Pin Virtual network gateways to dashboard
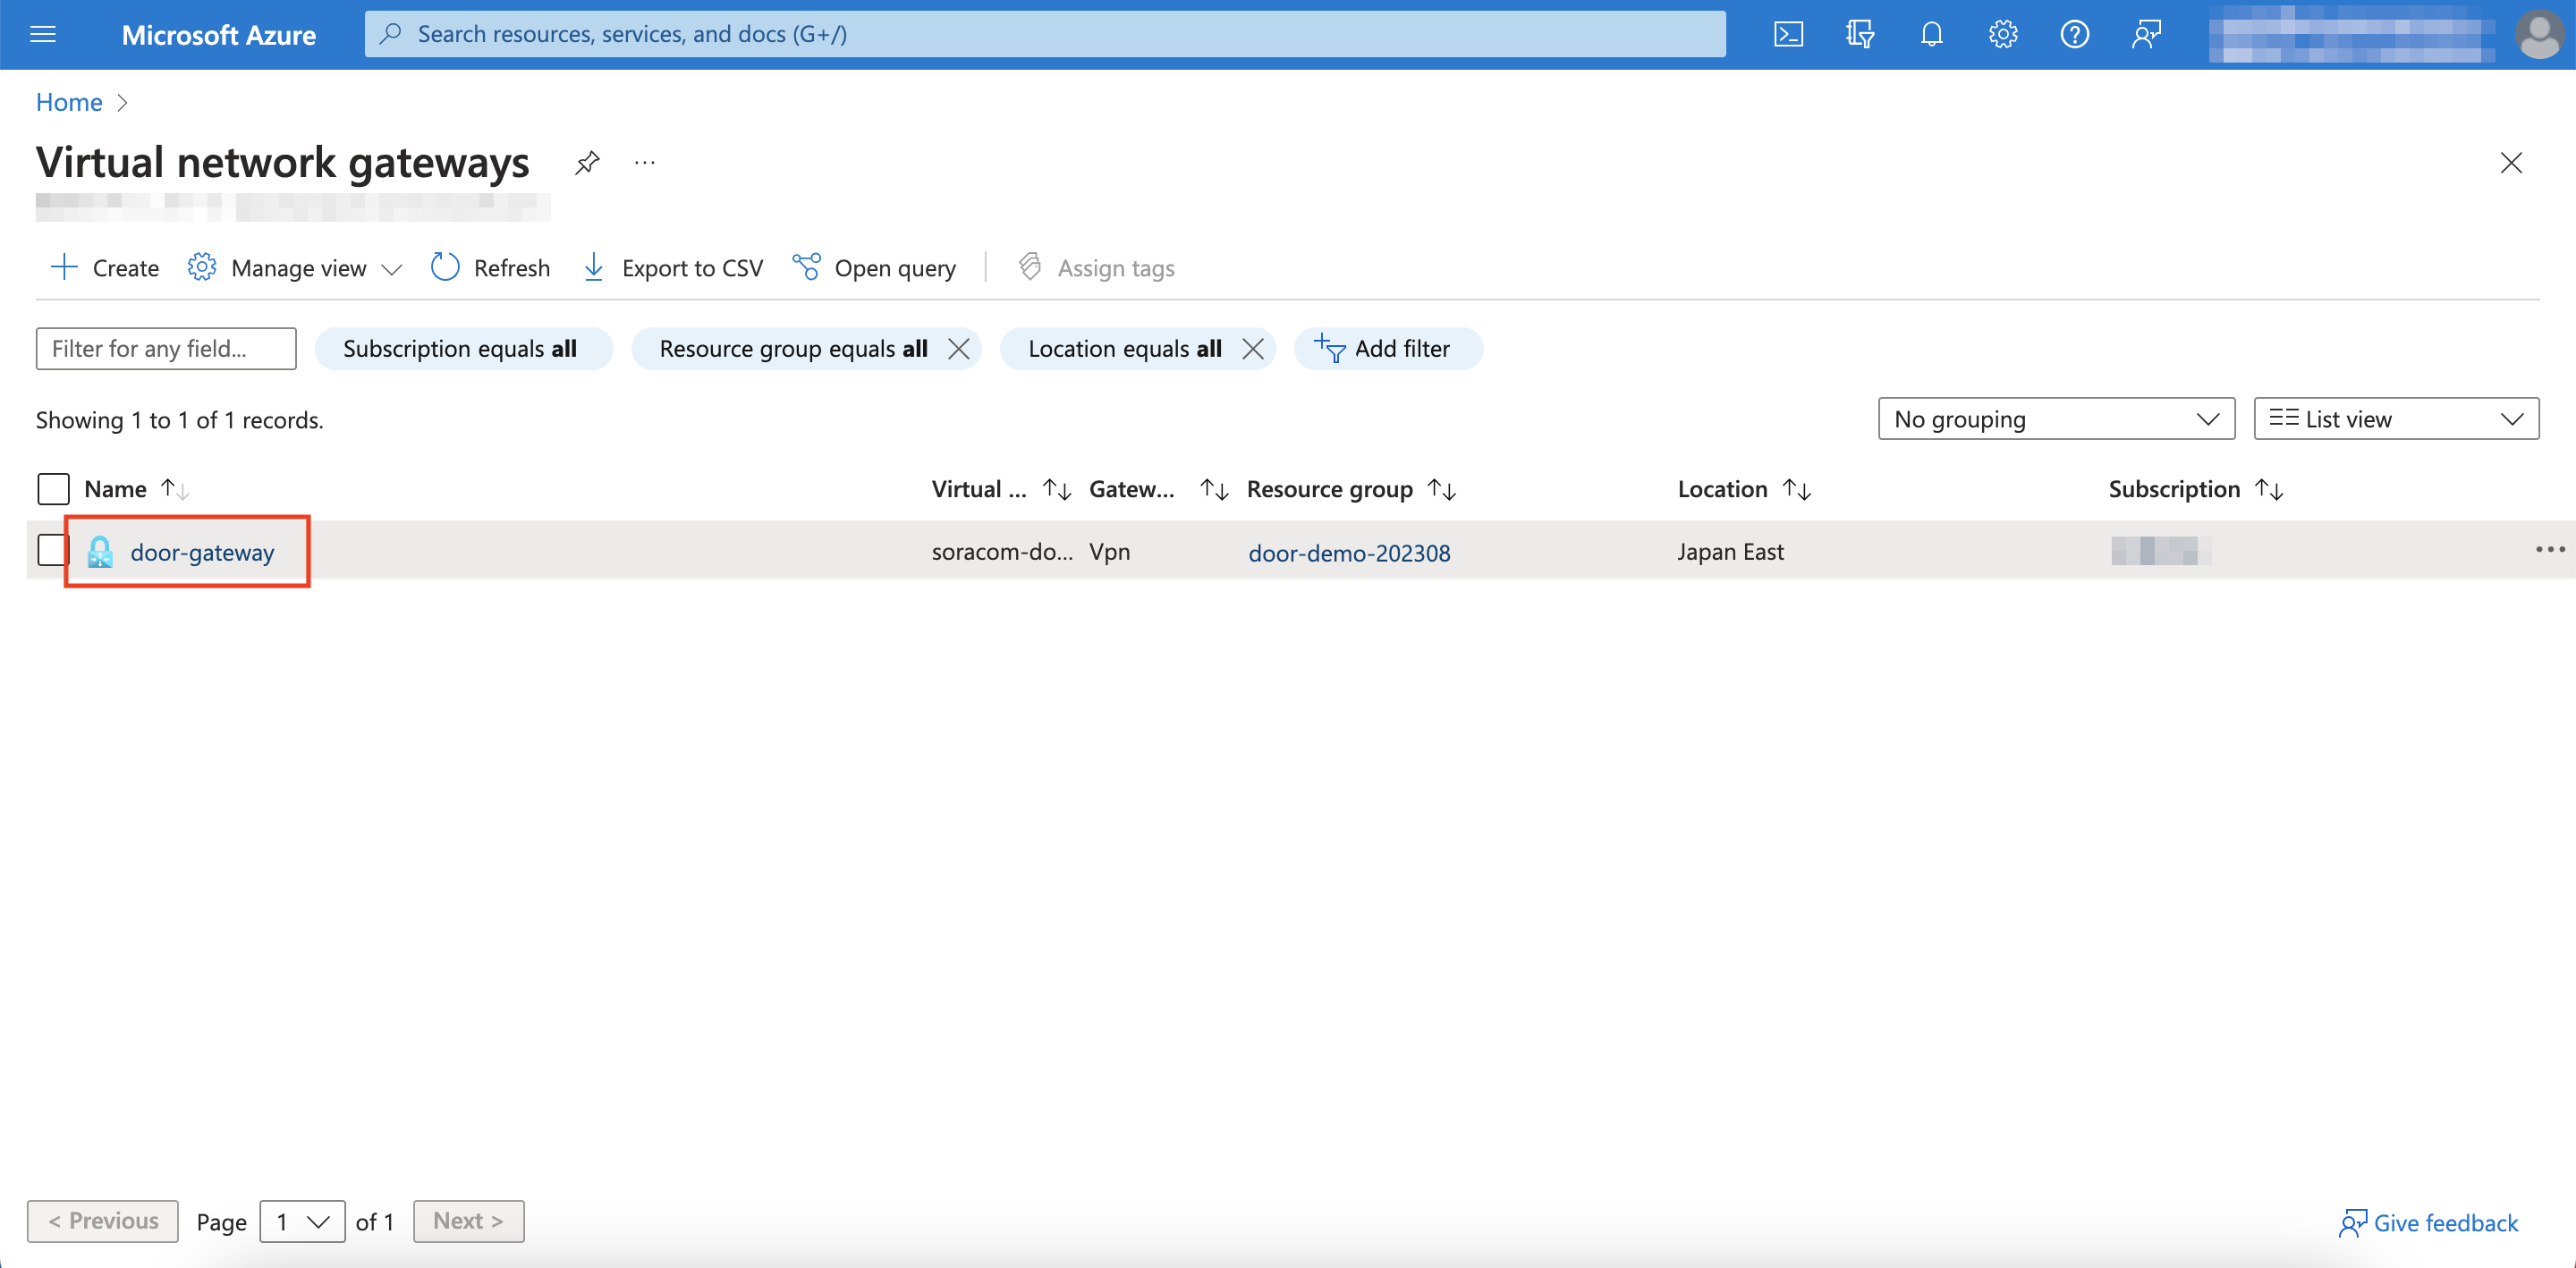 [x=587, y=162]
